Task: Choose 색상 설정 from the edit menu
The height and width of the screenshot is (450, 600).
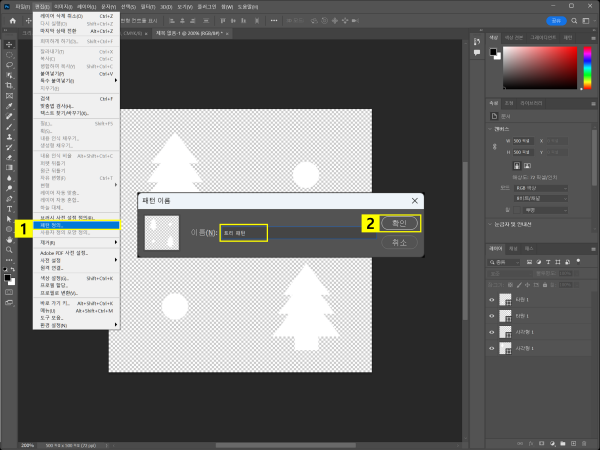Action: pyautogui.click(x=77, y=278)
